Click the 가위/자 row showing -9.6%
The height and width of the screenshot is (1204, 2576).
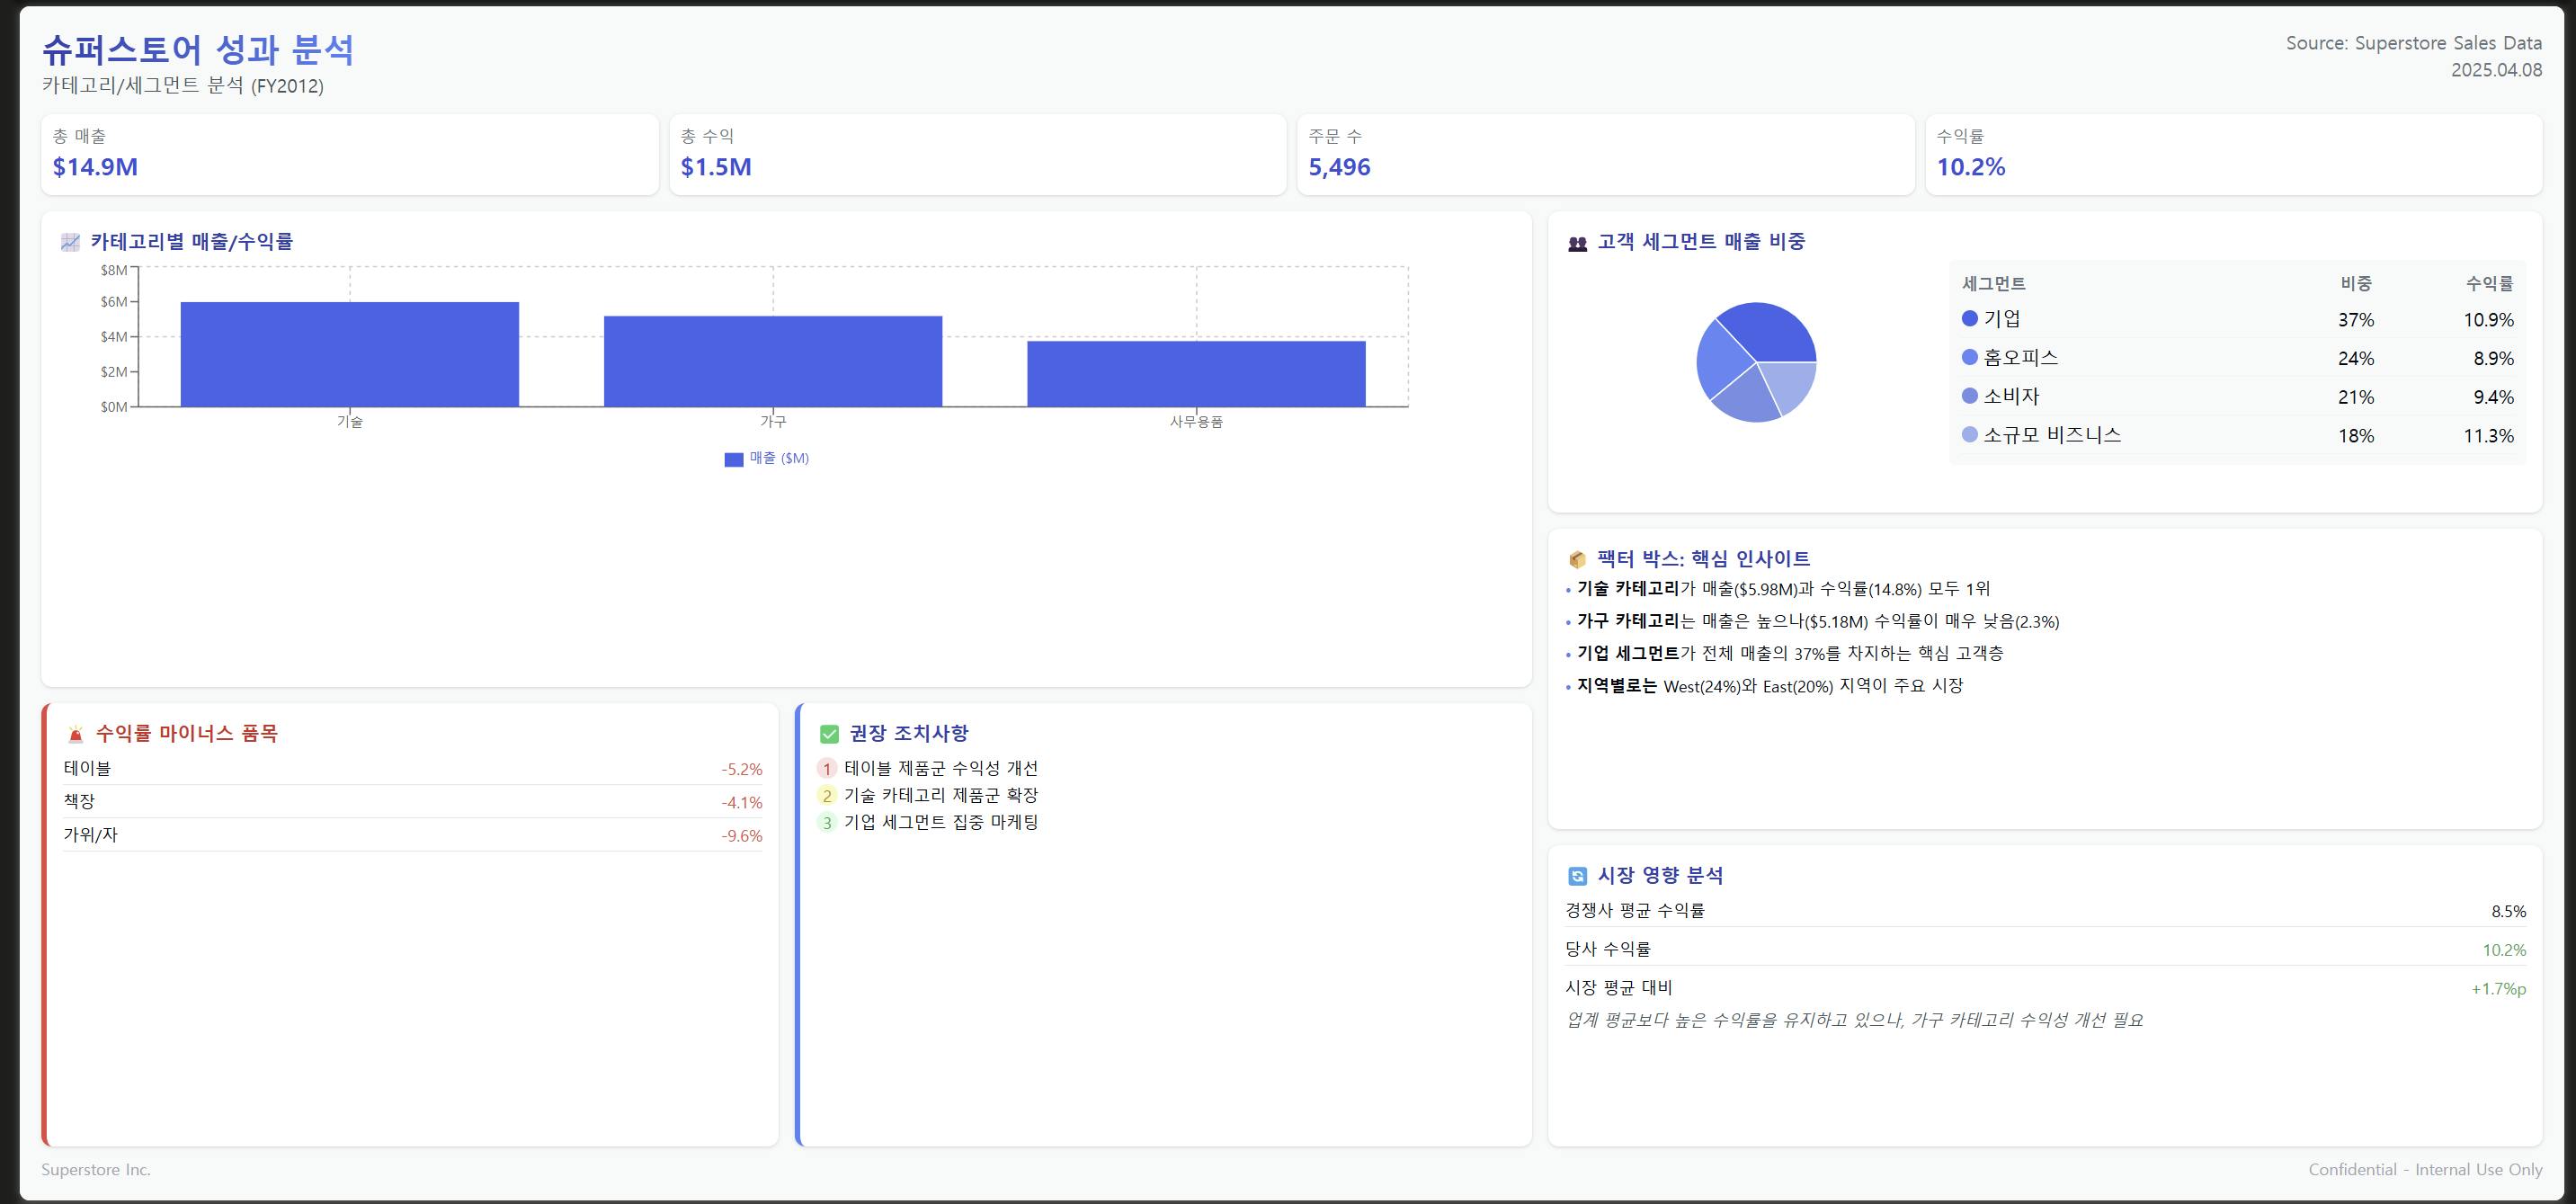point(412,835)
